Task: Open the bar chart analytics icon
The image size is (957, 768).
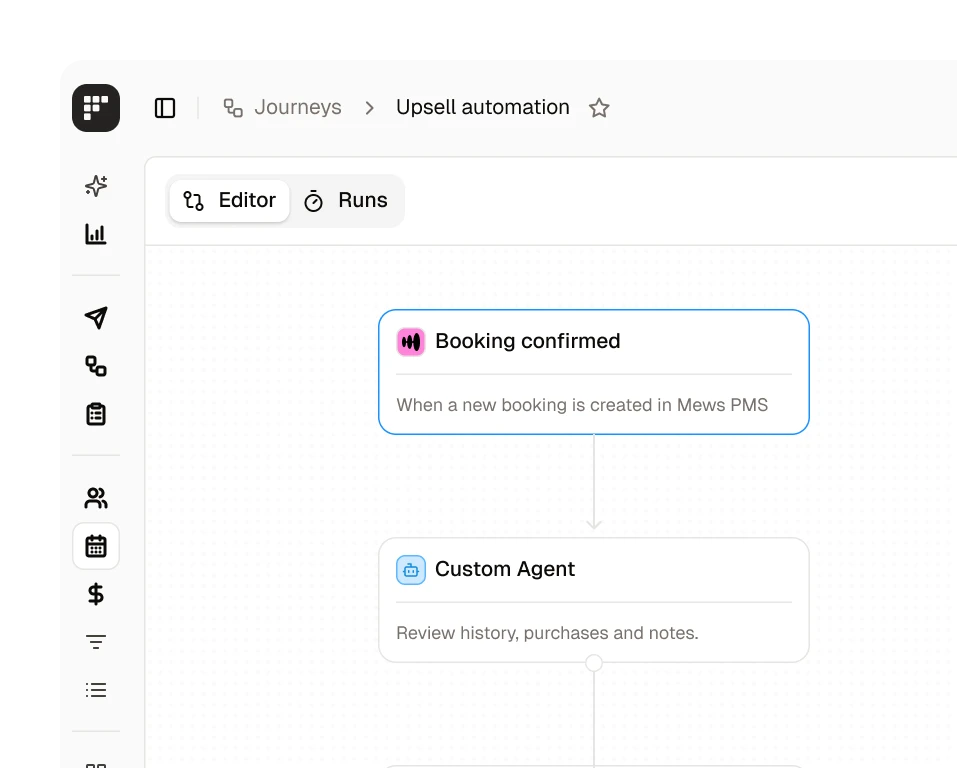Action: coord(96,234)
